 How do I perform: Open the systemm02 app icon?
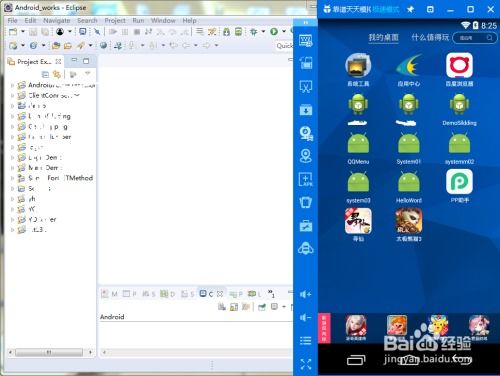(x=459, y=144)
